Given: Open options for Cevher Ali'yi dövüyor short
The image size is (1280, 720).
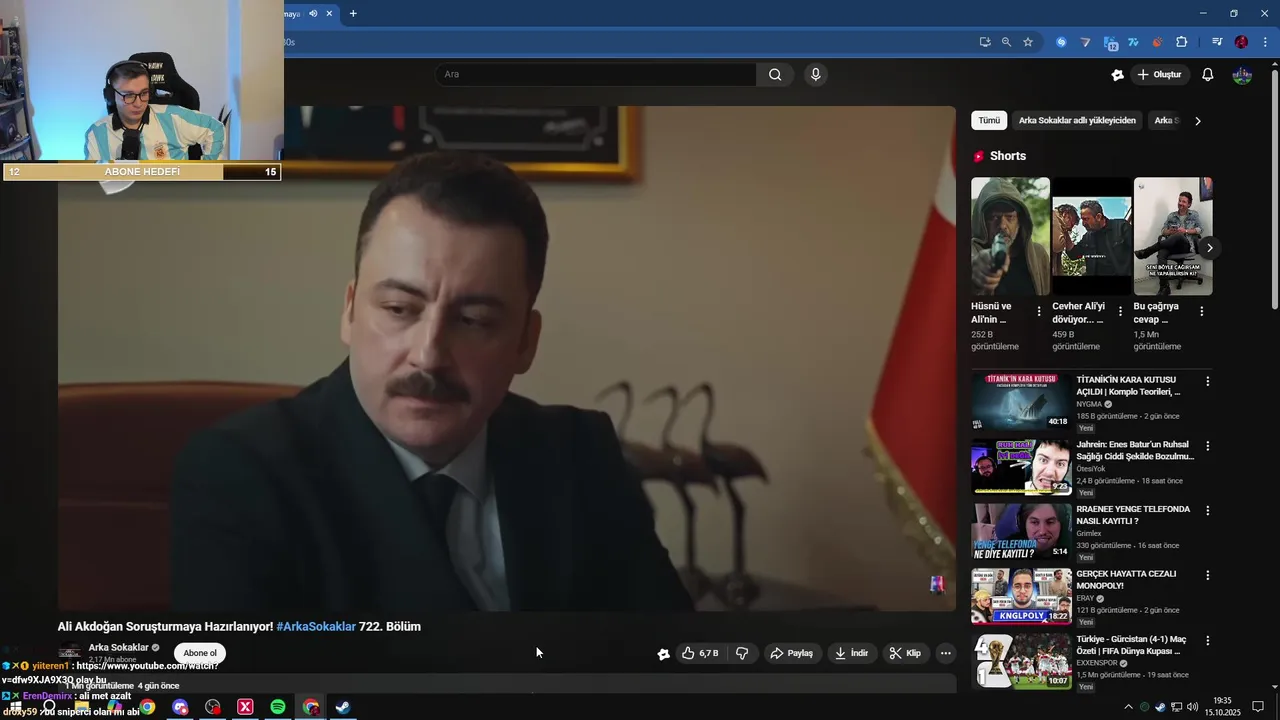Looking at the screenshot, I should point(1120,311).
